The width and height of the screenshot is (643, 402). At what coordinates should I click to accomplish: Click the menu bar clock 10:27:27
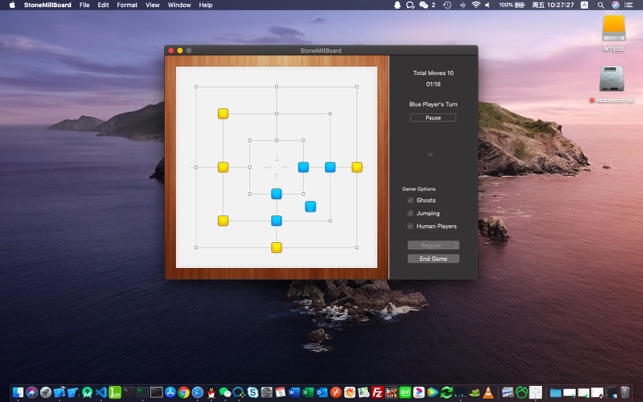tap(553, 5)
